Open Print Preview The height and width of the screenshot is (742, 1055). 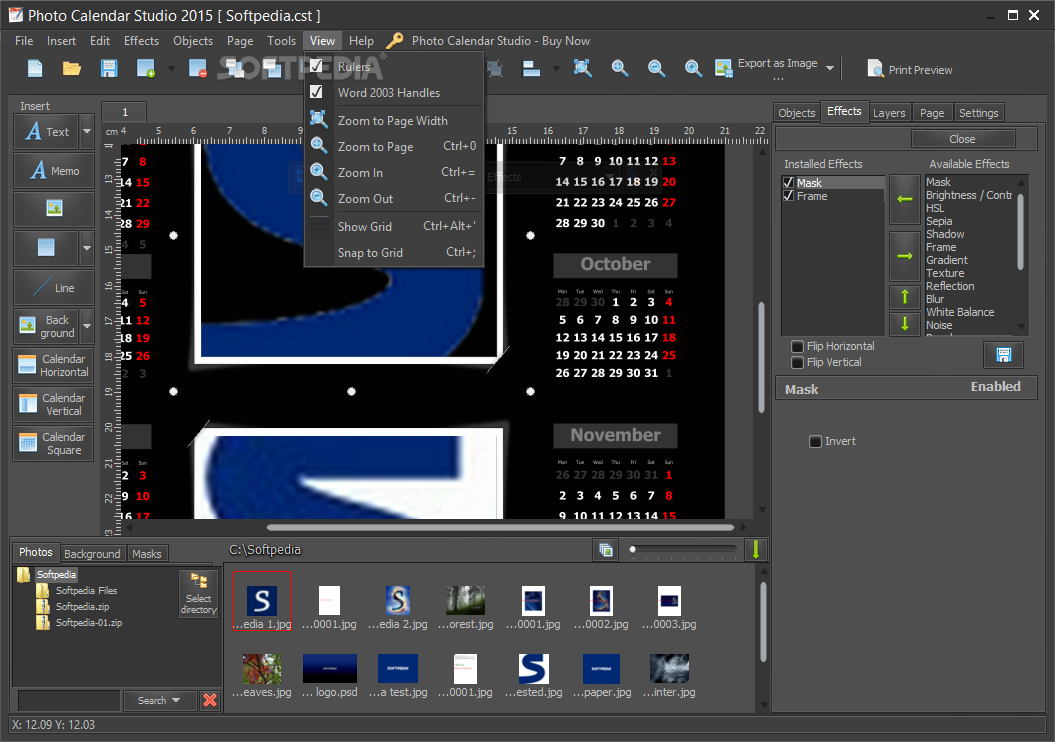(910, 69)
